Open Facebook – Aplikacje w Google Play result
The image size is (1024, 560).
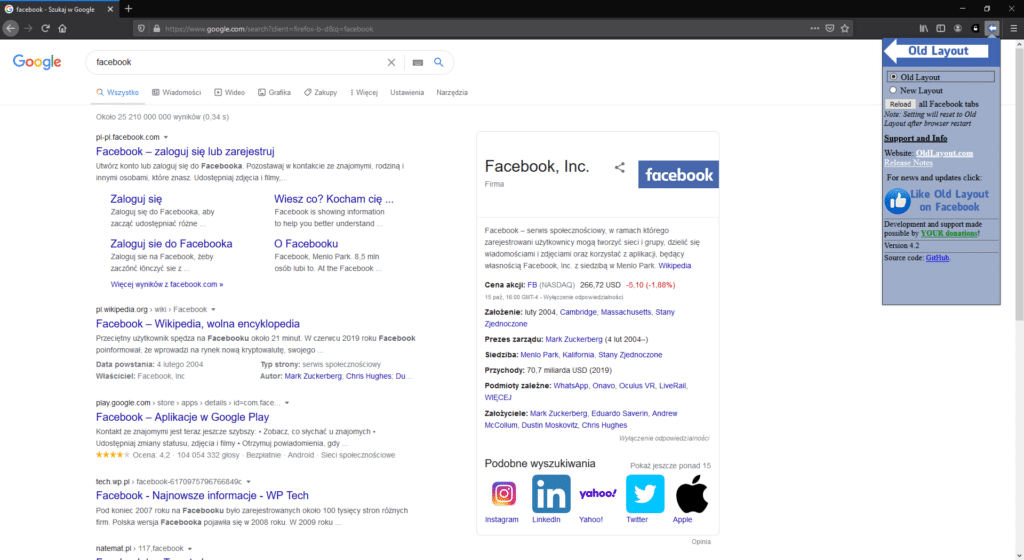[182, 417]
